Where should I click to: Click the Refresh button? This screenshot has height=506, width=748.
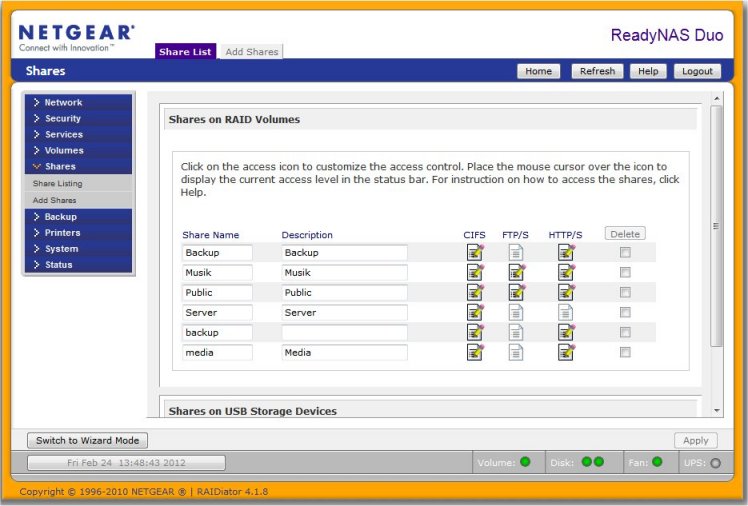pyautogui.click(x=597, y=71)
